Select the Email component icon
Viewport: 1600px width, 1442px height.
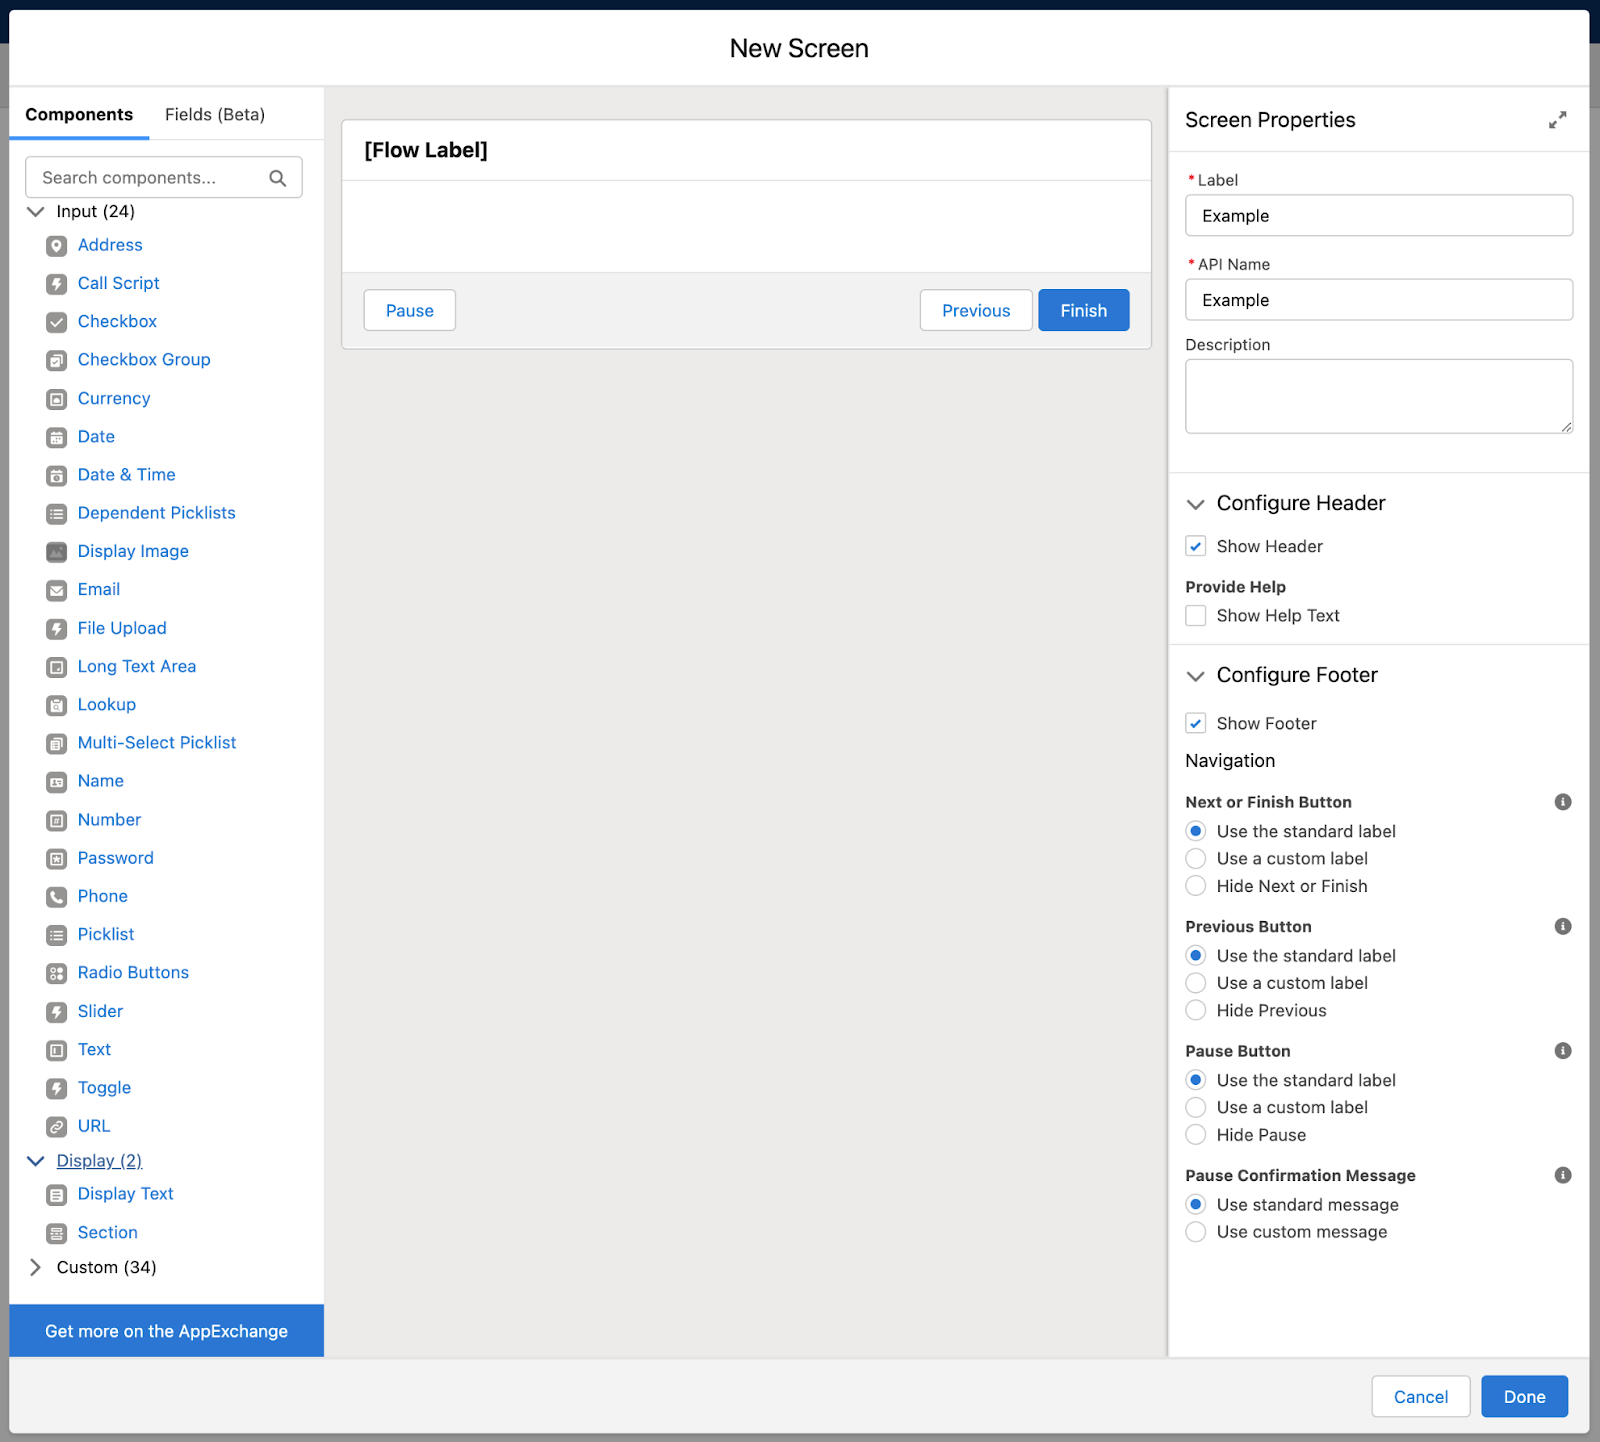click(56, 590)
